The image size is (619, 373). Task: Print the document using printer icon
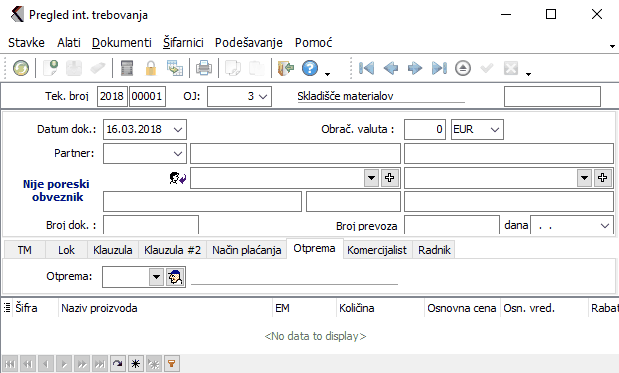204,68
